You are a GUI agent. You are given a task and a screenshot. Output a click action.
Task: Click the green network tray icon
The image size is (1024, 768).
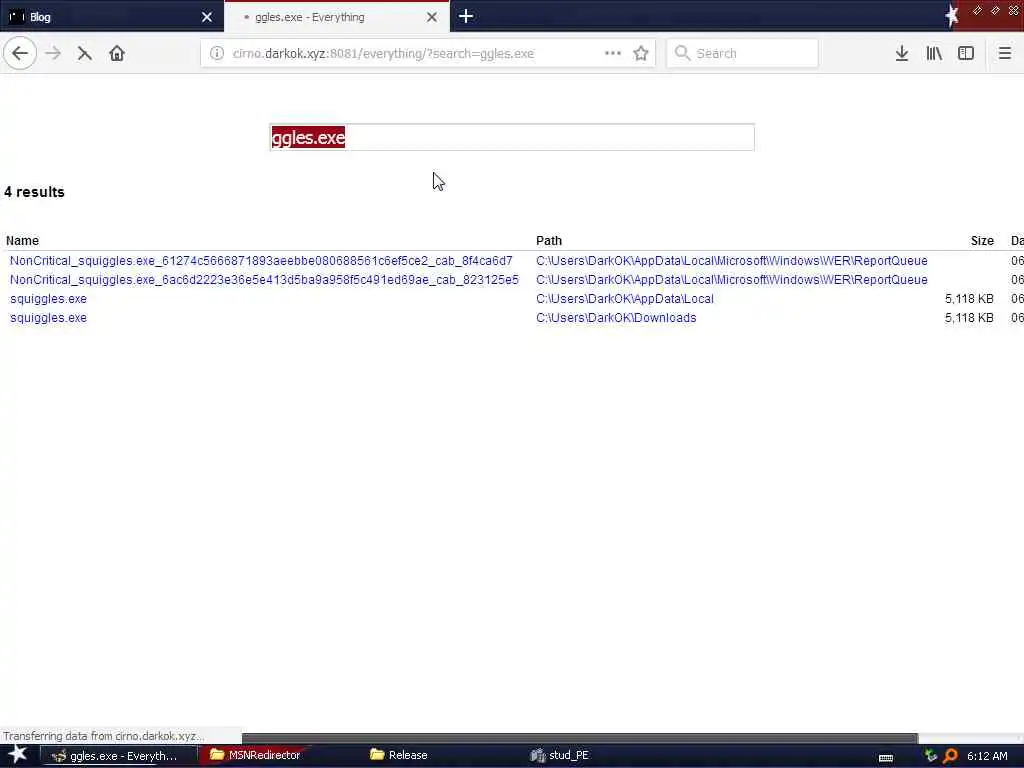931,756
